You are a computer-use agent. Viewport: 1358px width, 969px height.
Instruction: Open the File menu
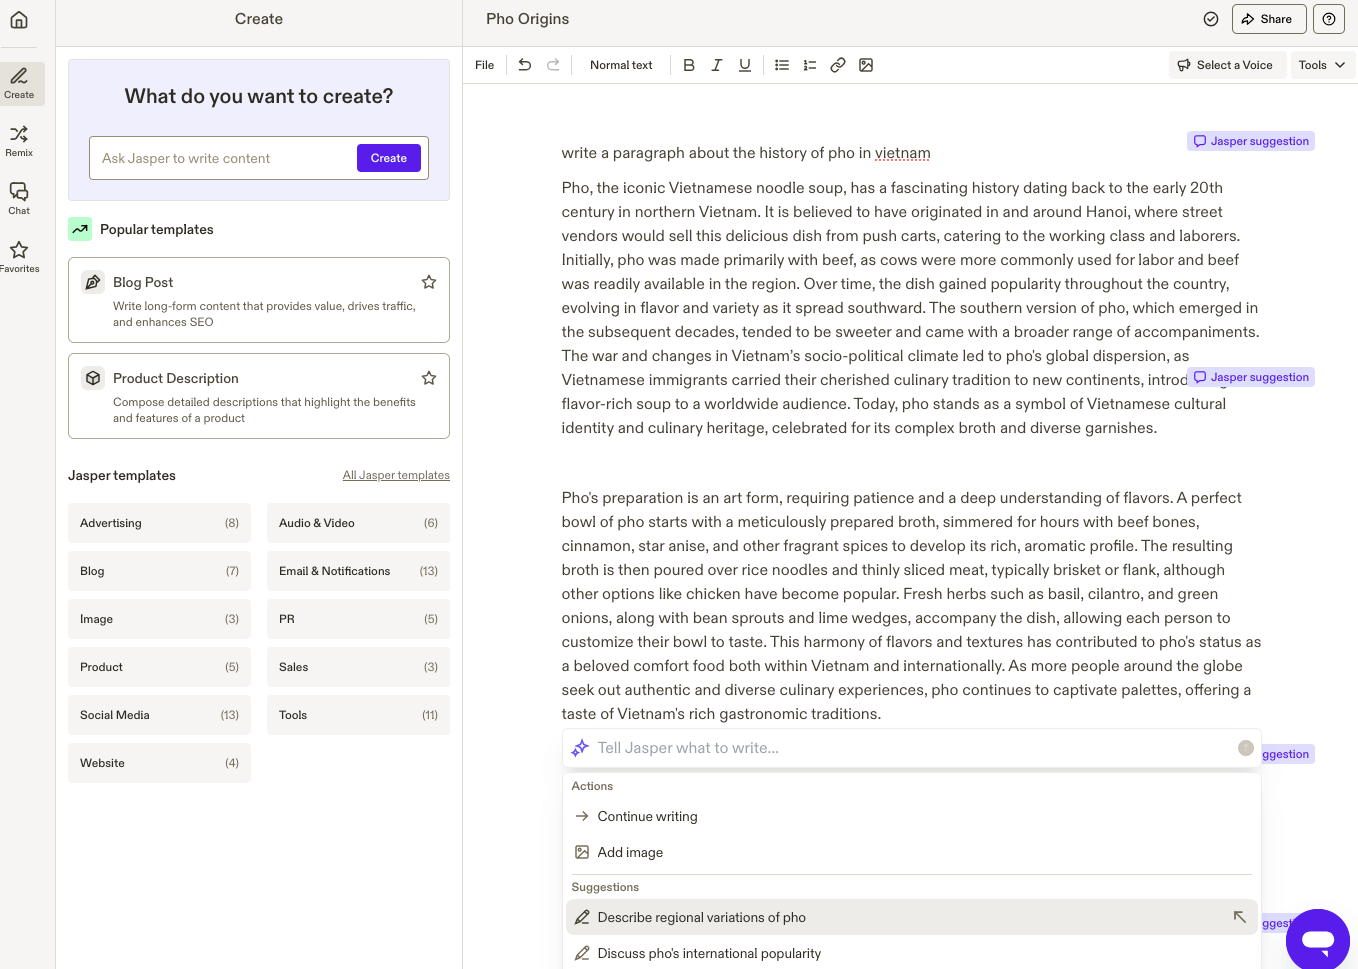pyautogui.click(x=485, y=65)
